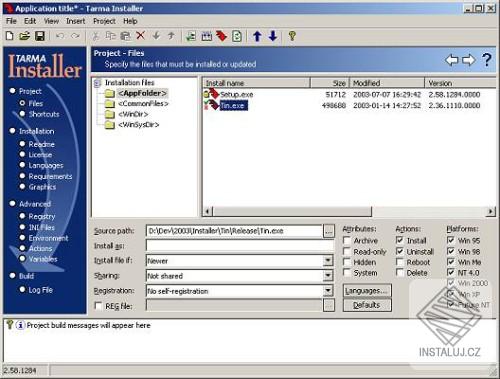Click the Paste toolbar icon
The image size is (500, 379).
pyautogui.click(x=125, y=36)
